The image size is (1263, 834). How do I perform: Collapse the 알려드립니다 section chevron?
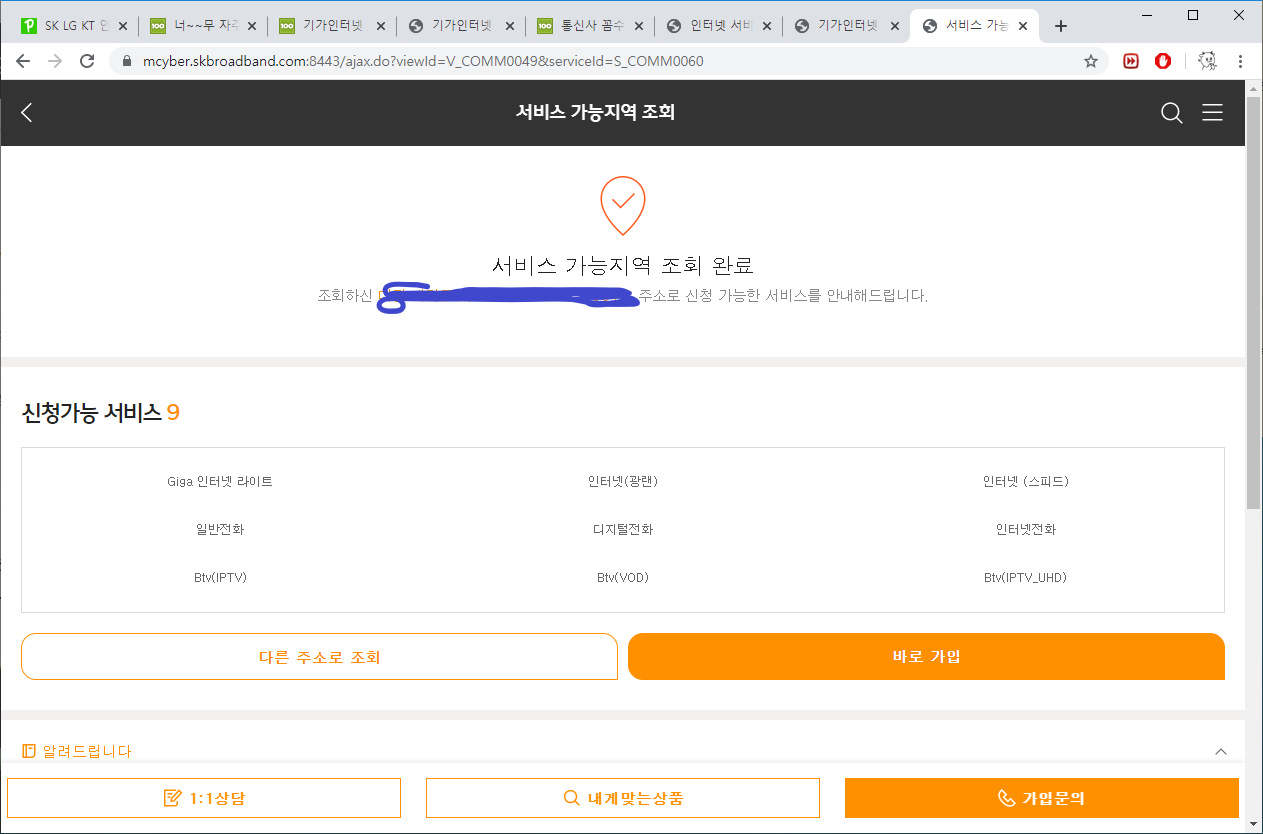1219,749
